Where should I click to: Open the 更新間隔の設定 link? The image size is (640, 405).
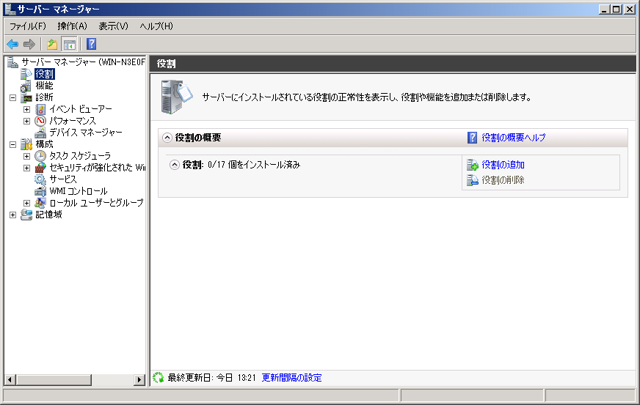tap(291, 378)
